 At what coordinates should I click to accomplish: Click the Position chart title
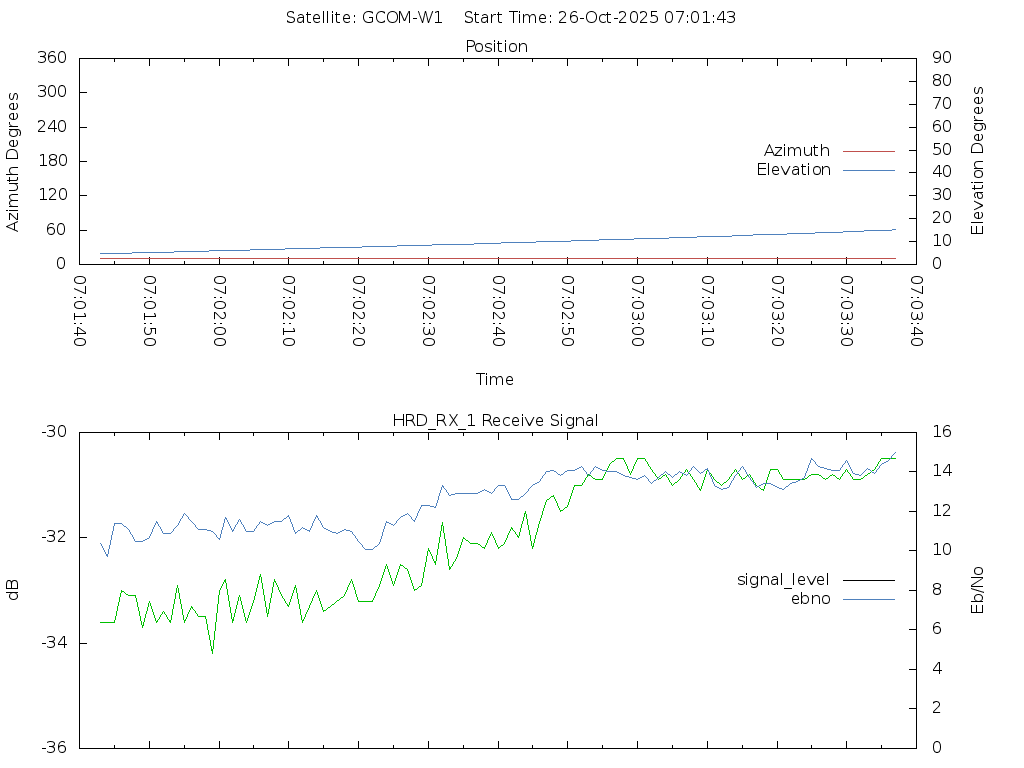coord(496,46)
